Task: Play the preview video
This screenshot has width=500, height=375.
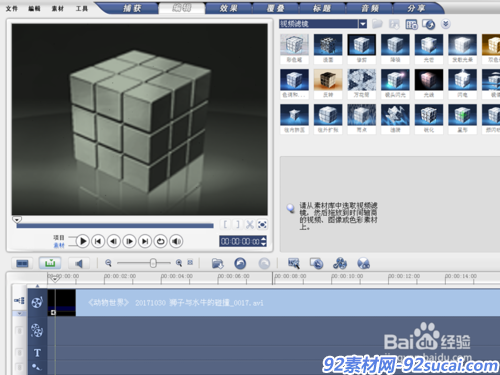Action: coord(83,241)
